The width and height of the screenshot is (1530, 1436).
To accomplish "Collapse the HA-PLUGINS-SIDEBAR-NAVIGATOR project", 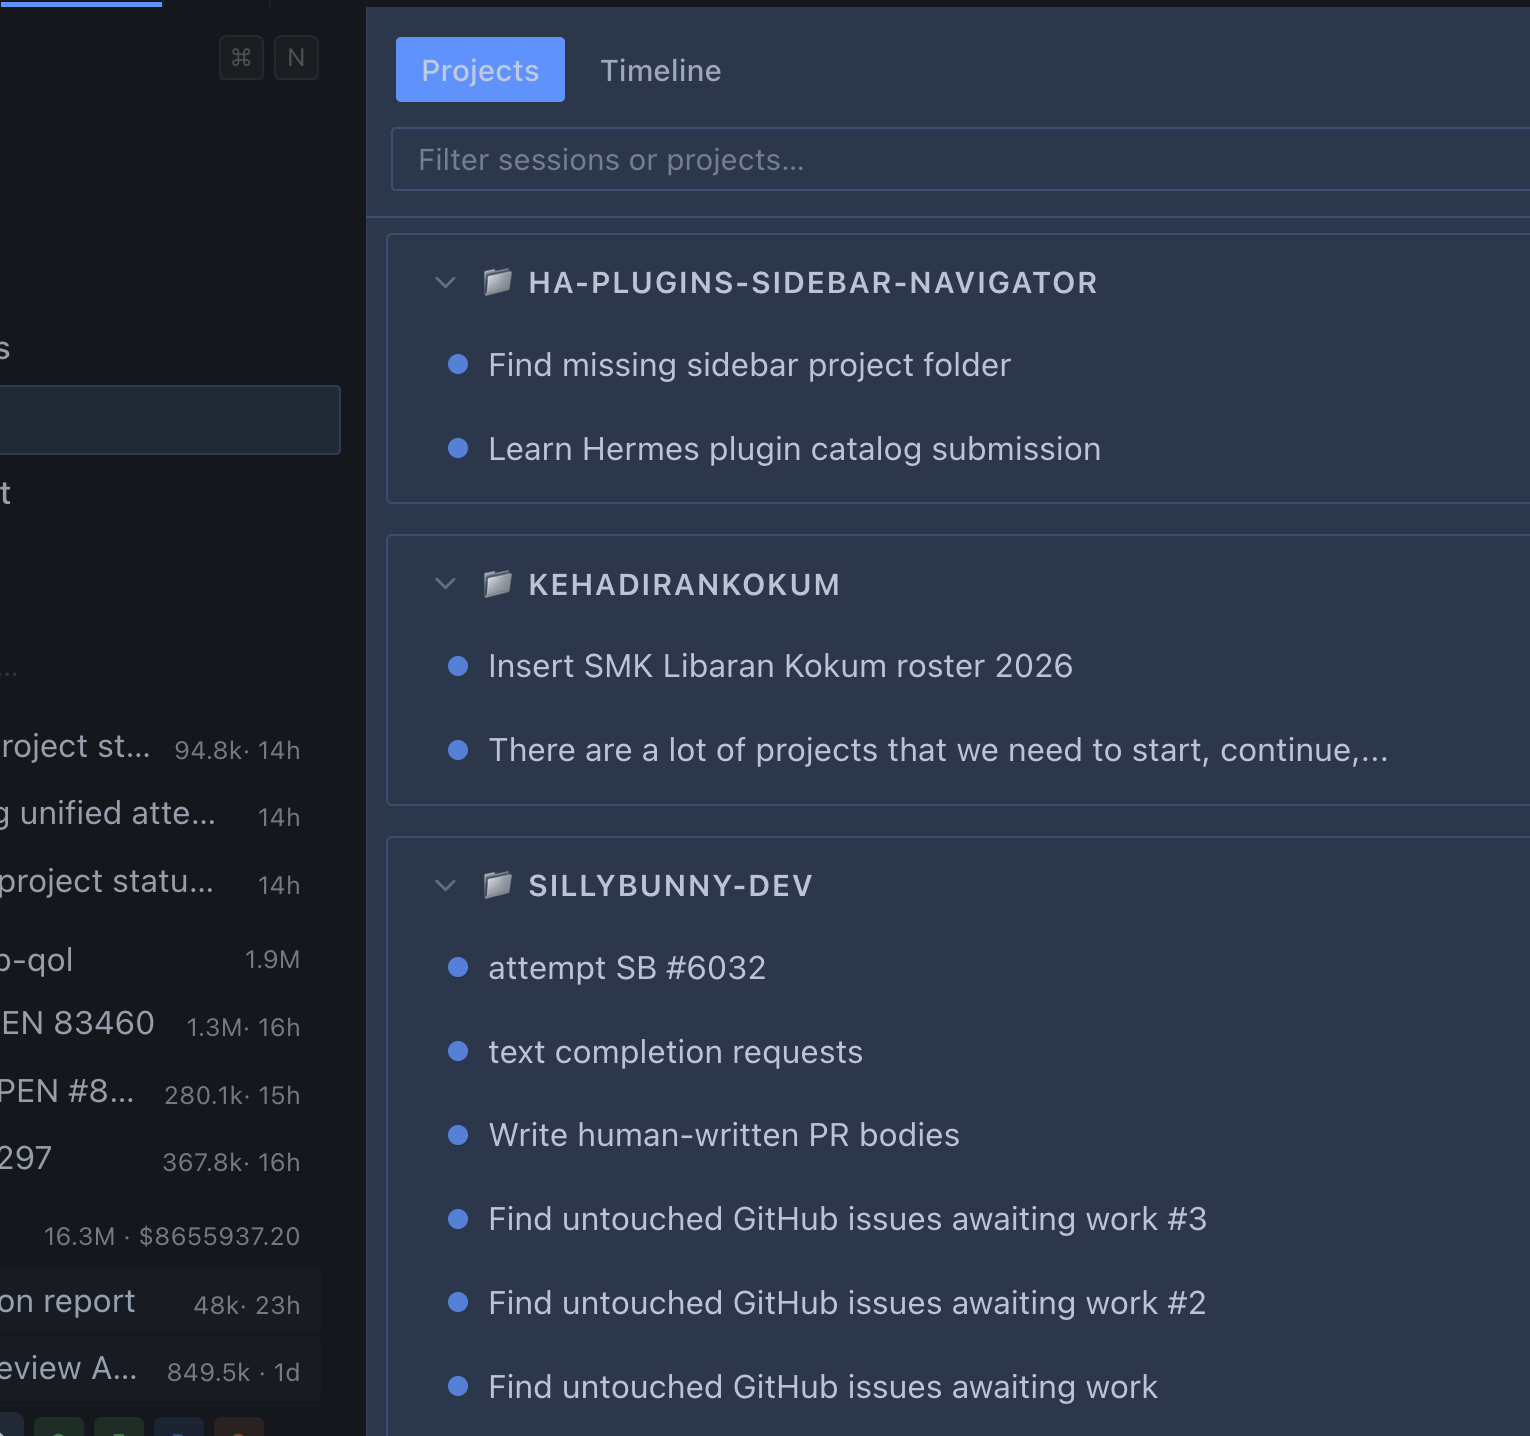I will point(446,283).
